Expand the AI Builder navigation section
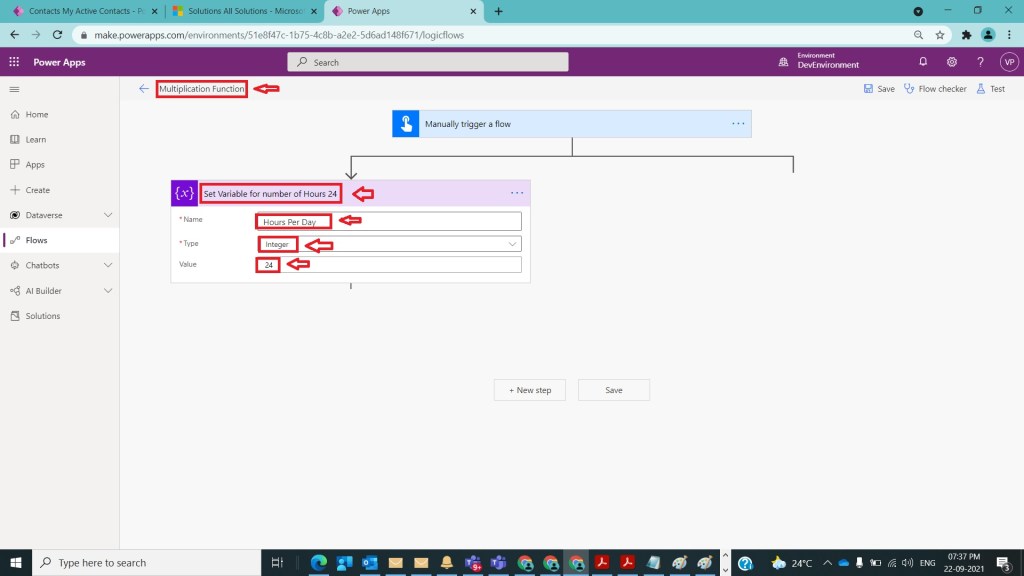 [108, 291]
